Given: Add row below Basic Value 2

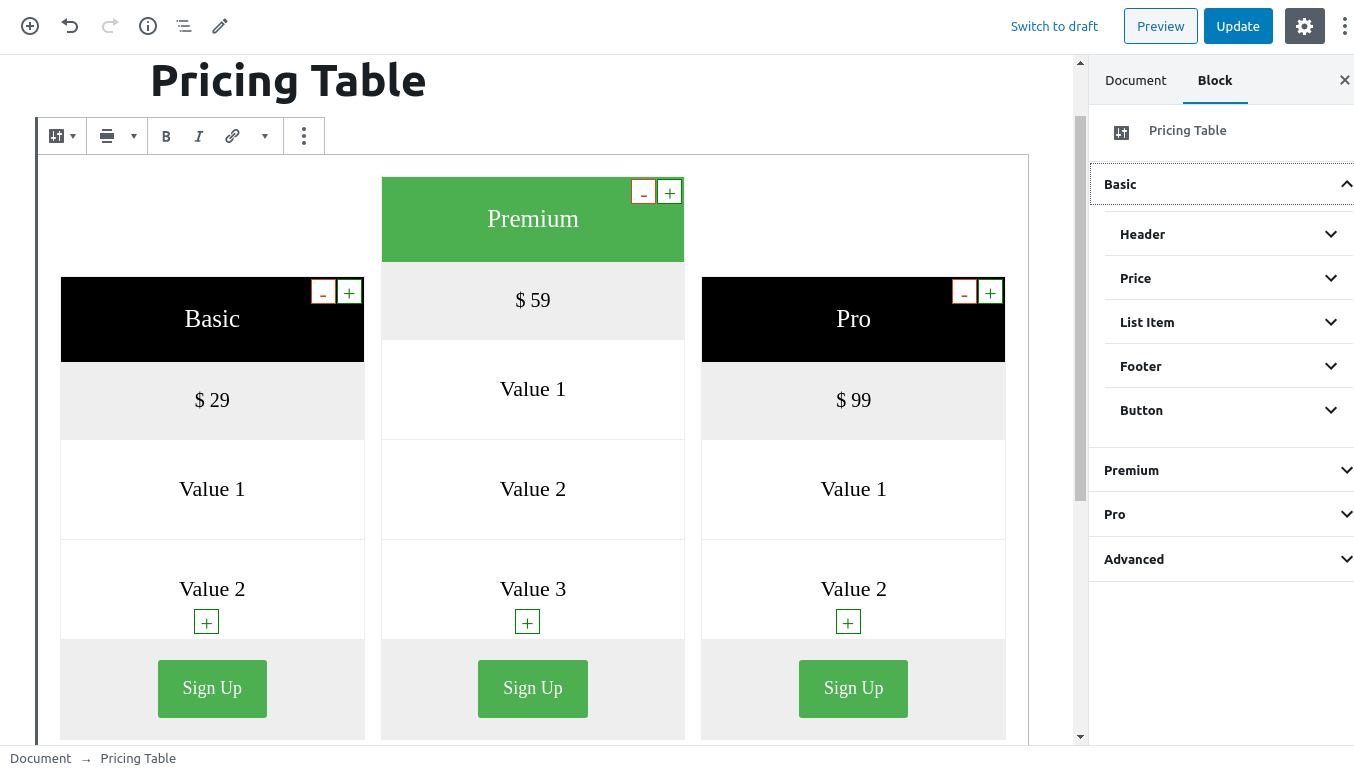Looking at the screenshot, I should tap(206, 622).
